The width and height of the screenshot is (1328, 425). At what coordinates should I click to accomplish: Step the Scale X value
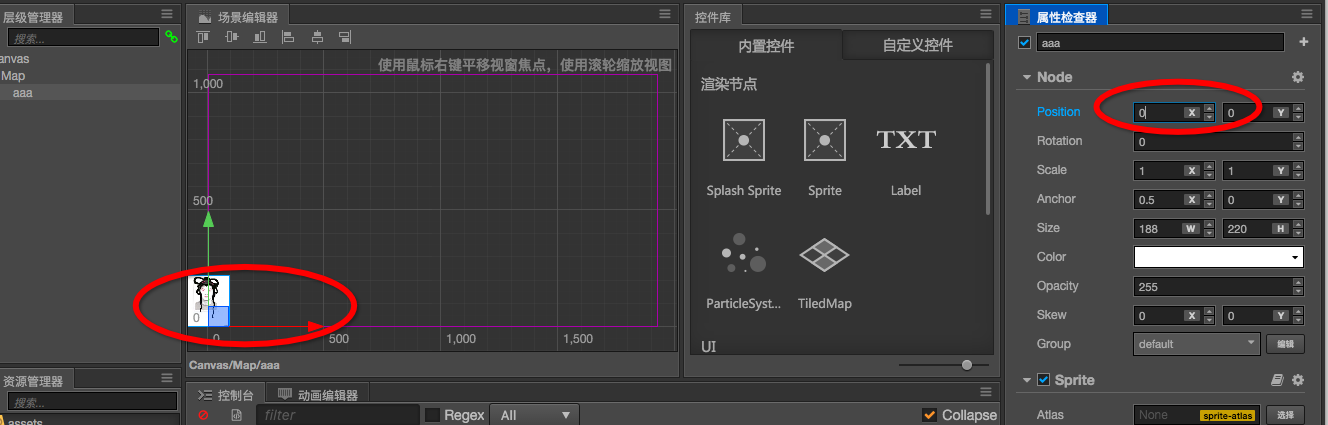click(1209, 171)
